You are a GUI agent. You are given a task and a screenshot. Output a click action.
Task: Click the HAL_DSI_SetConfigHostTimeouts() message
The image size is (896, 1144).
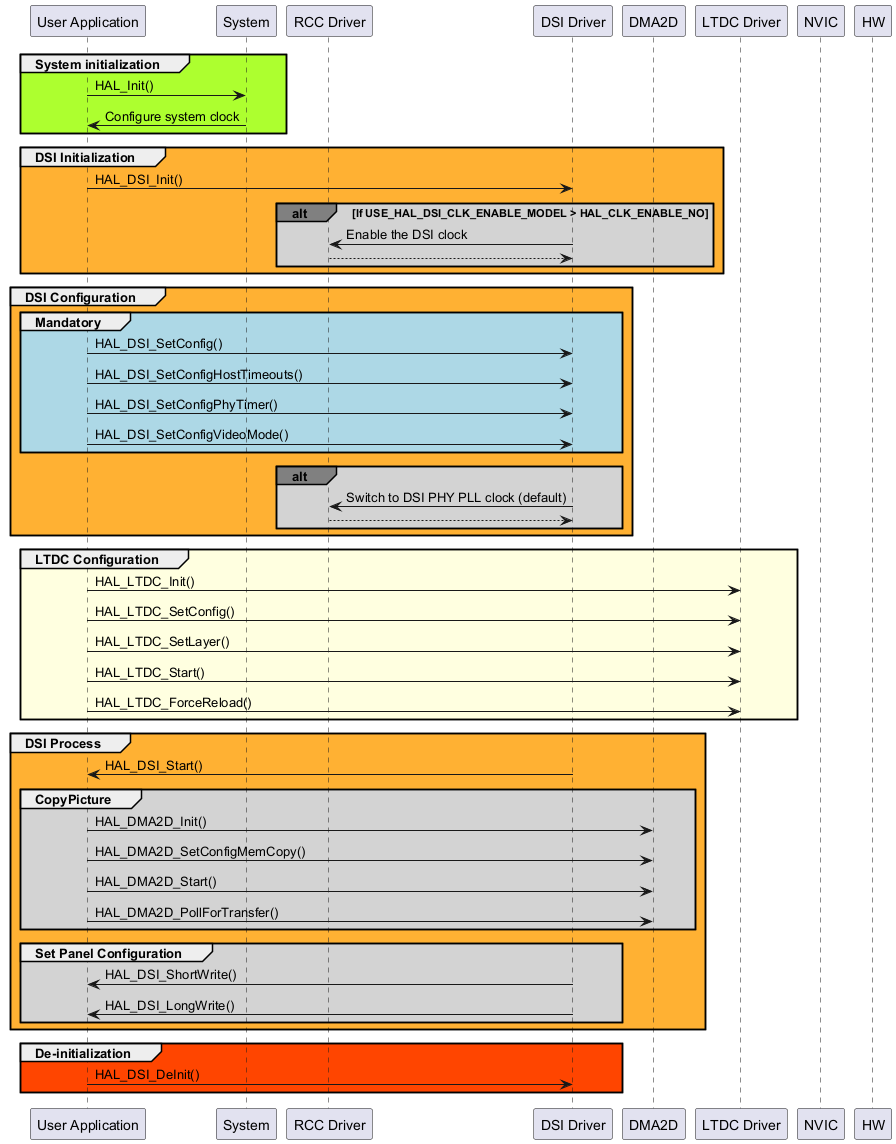coord(198,375)
